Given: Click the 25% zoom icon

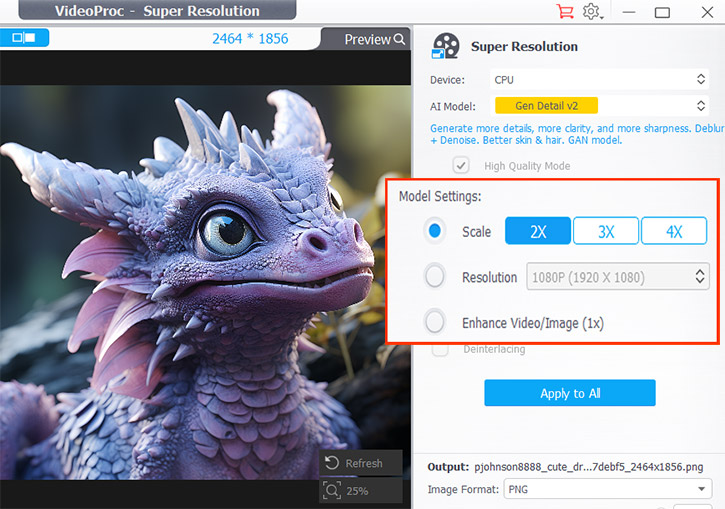Looking at the screenshot, I should (x=333, y=491).
